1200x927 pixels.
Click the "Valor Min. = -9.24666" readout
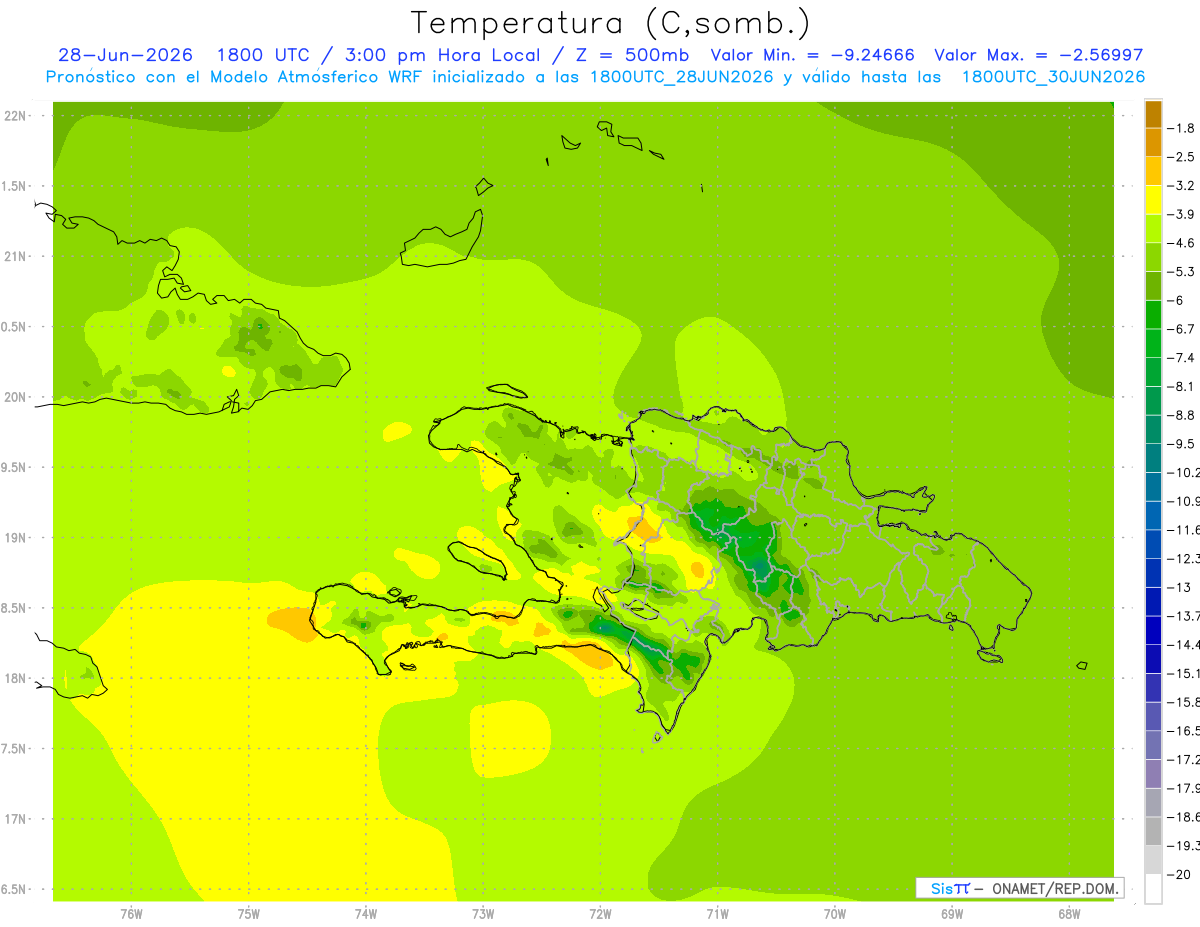812,55
